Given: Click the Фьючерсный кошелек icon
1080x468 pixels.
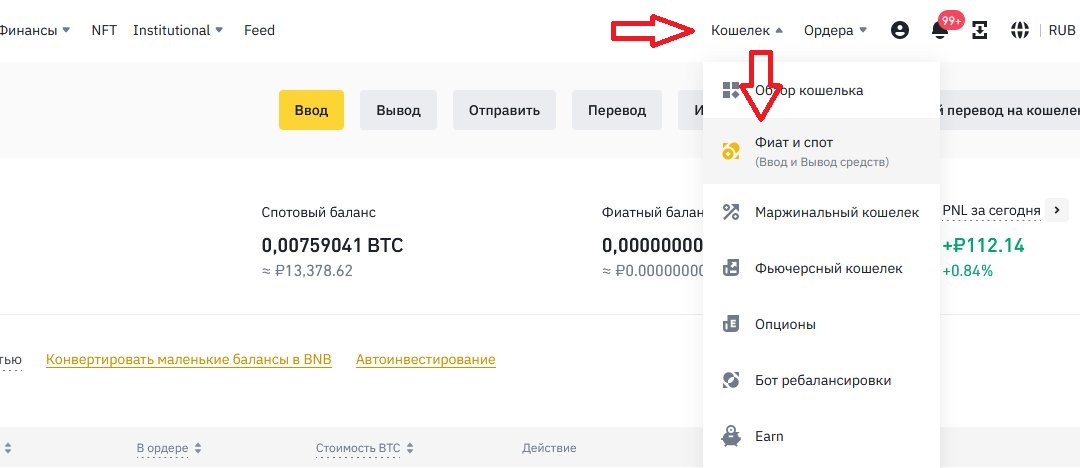Looking at the screenshot, I should 731,268.
